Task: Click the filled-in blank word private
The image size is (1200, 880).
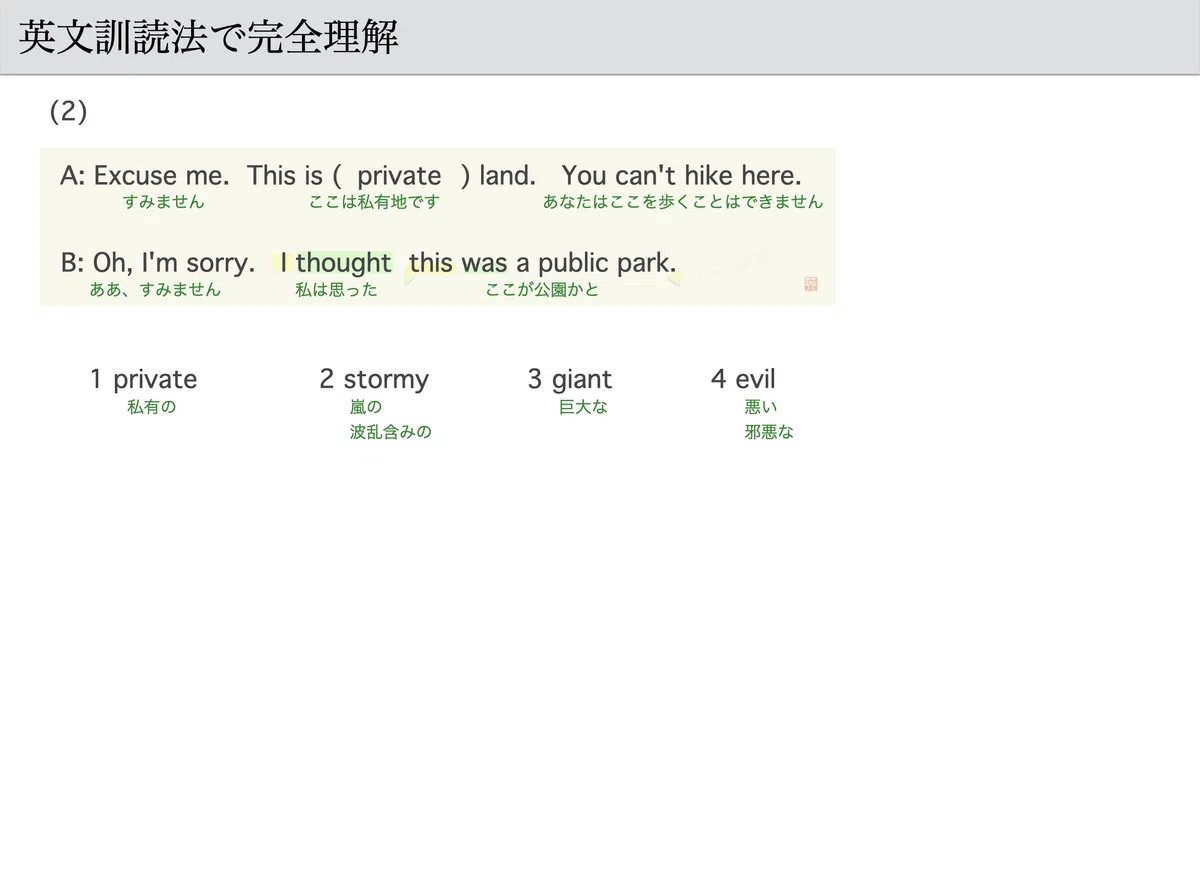Action: (x=399, y=176)
